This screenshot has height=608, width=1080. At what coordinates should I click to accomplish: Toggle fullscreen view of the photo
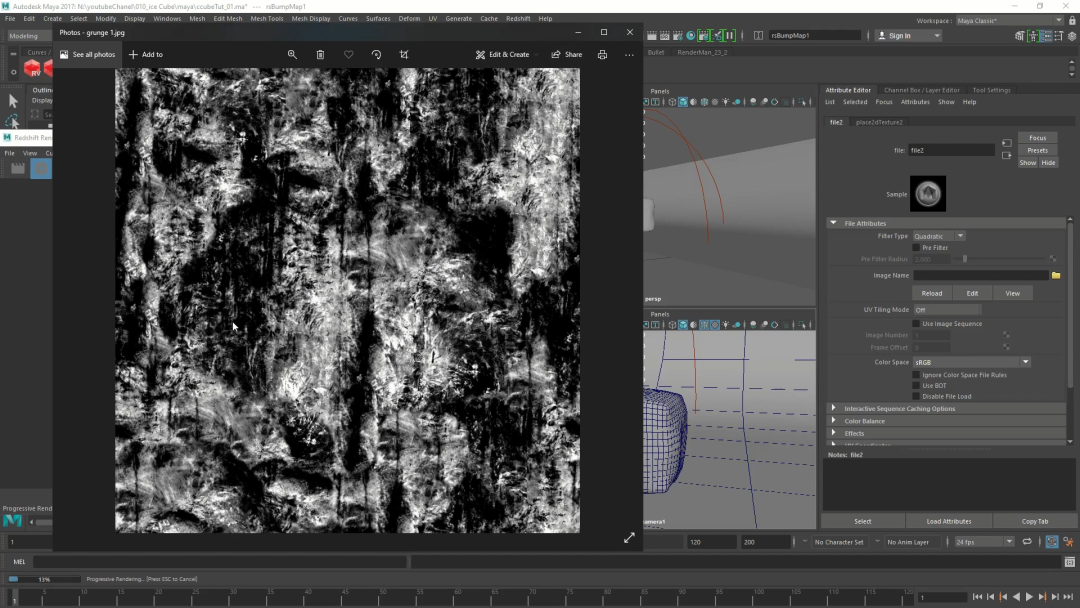click(x=629, y=538)
